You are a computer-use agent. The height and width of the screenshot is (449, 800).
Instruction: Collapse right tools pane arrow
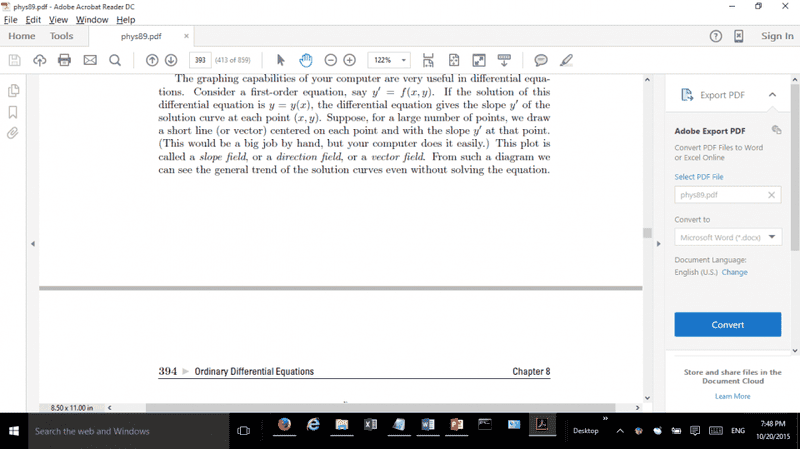658,244
